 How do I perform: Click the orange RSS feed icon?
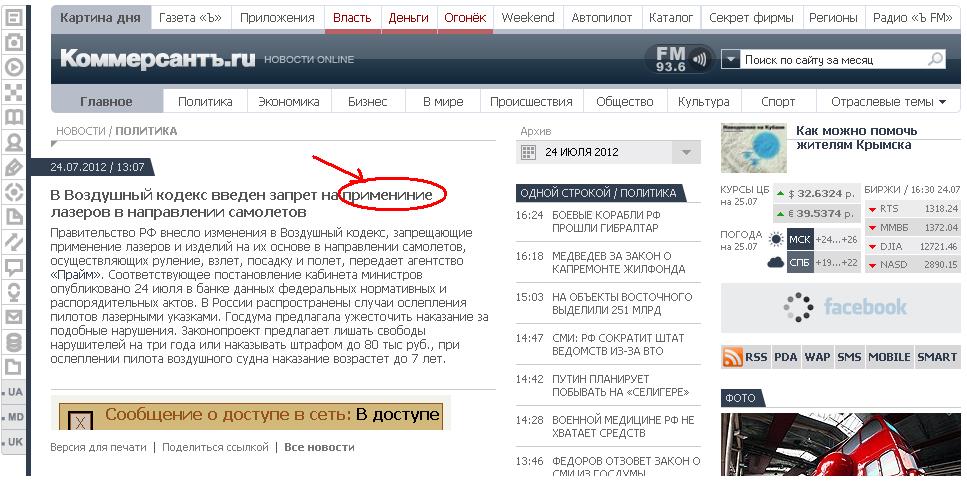coord(732,357)
